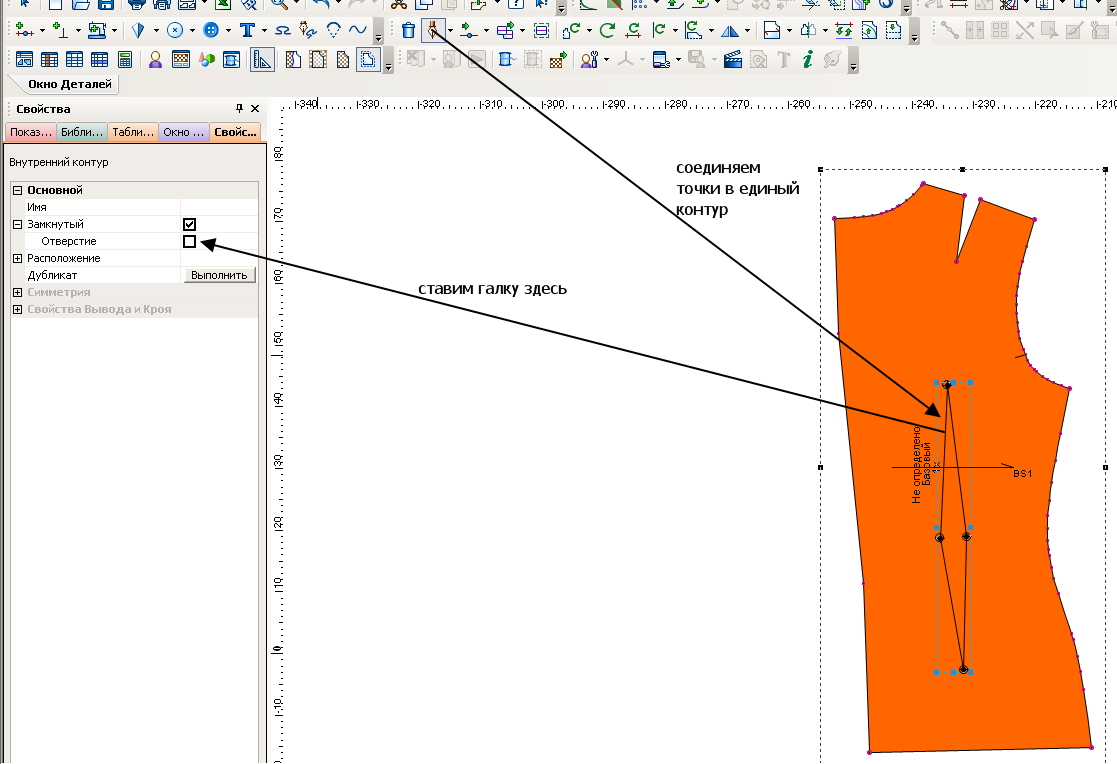Switch to the Показ... tab

click(x=30, y=132)
